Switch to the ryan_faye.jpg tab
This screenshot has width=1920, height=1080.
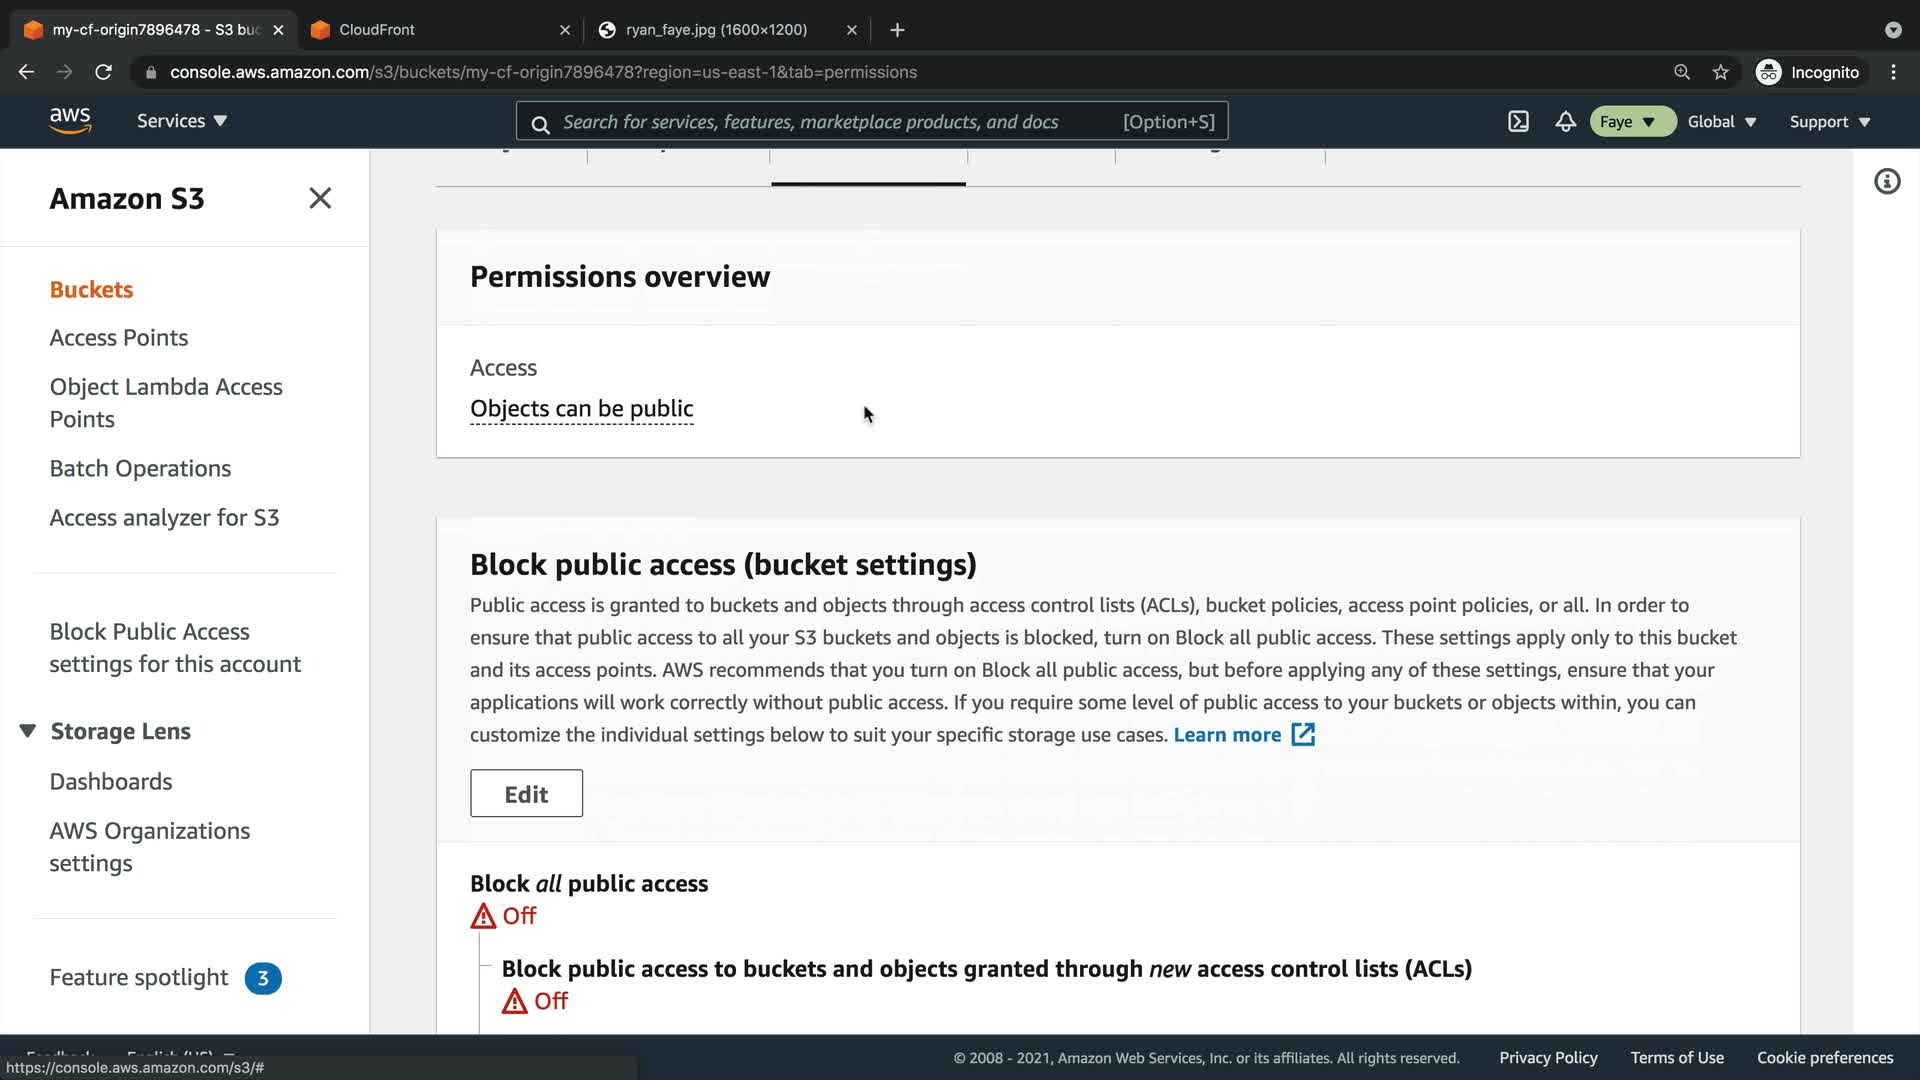[716, 30]
